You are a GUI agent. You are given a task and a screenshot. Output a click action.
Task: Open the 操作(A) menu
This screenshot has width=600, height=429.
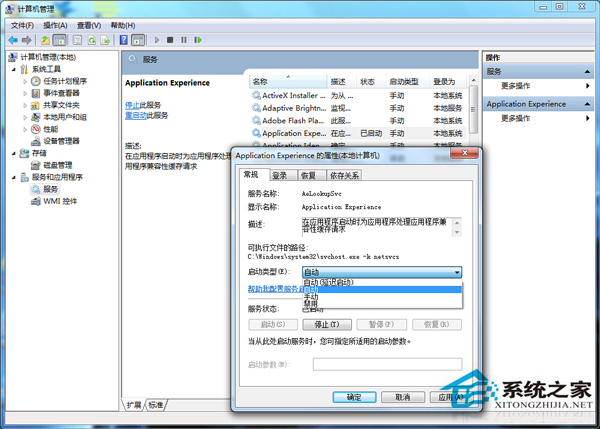coord(55,26)
